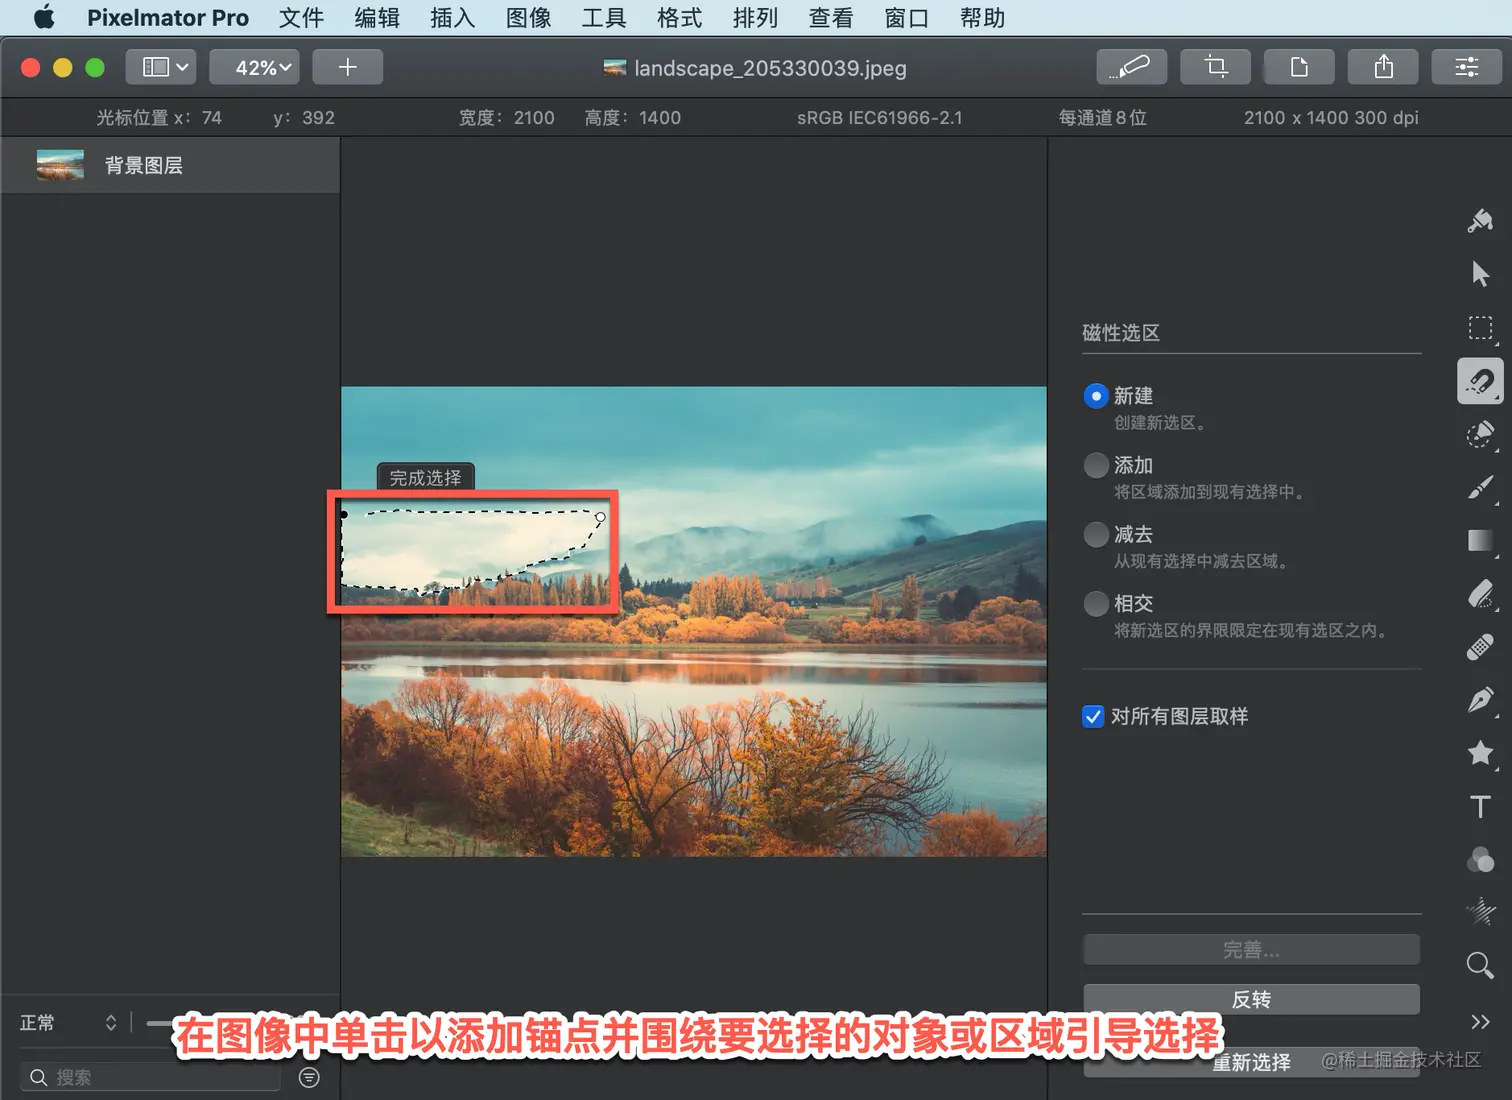Open the Color Adjustments tool
The height and width of the screenshot is (1100, 1512).
click(1480, 859)
